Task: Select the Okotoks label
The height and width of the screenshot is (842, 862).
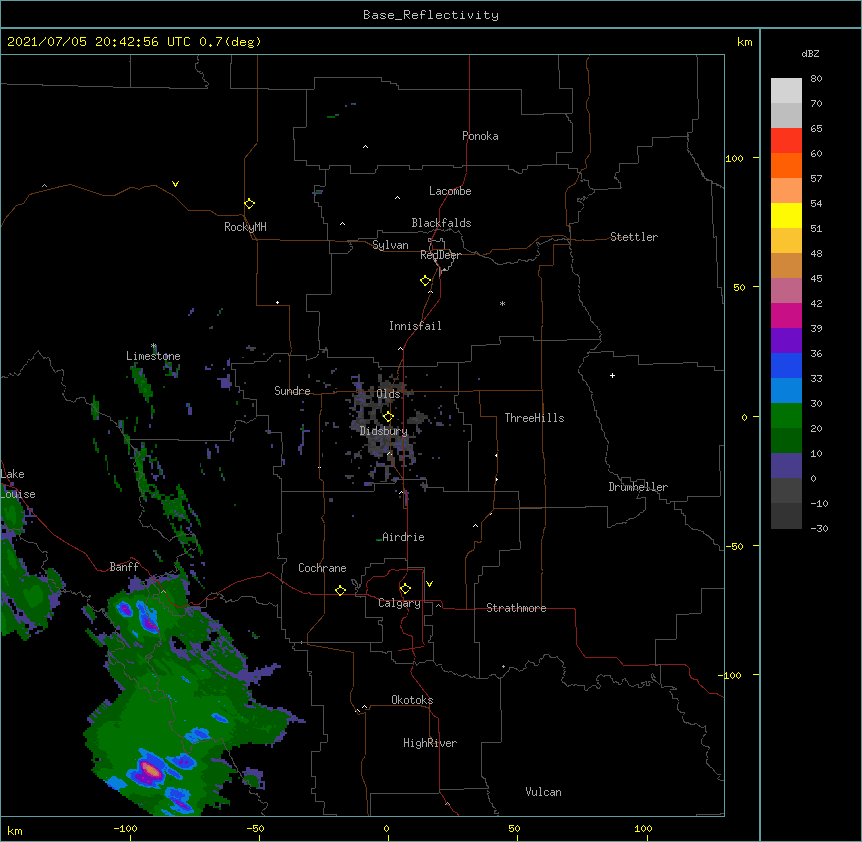Action: (412, 700)
